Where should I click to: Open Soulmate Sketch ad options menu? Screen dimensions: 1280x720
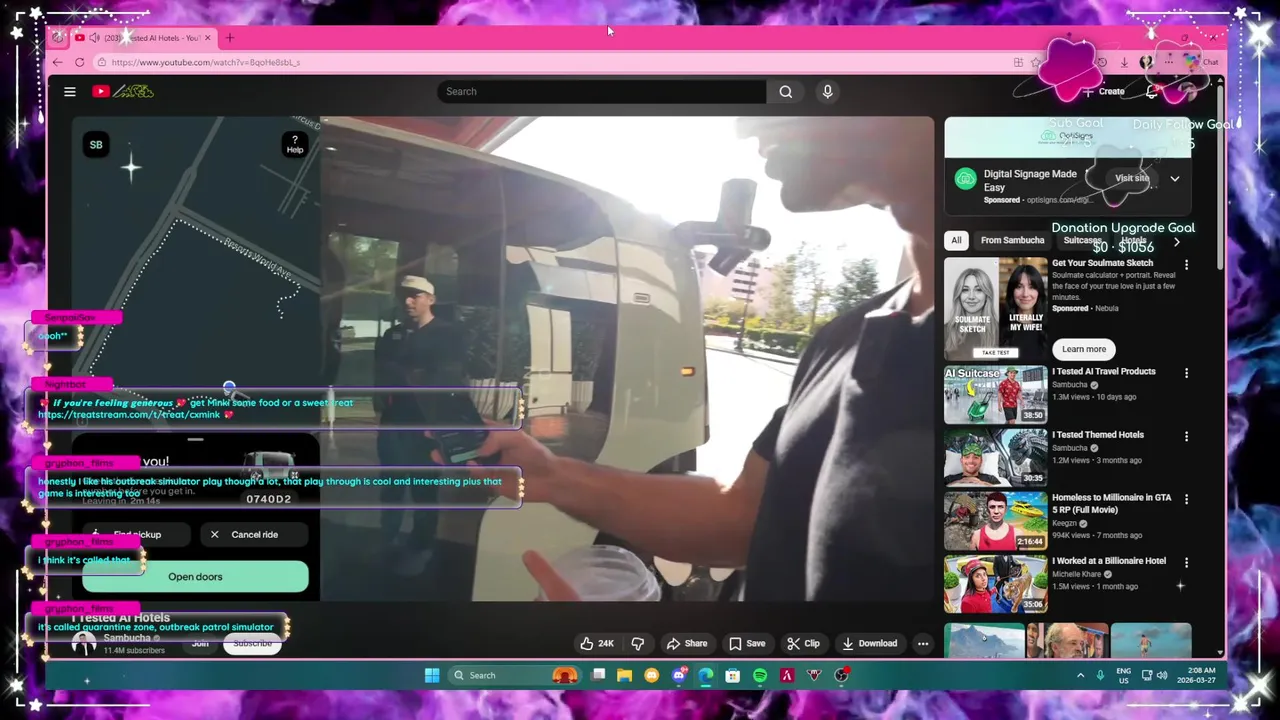[x=1187, y=265]
